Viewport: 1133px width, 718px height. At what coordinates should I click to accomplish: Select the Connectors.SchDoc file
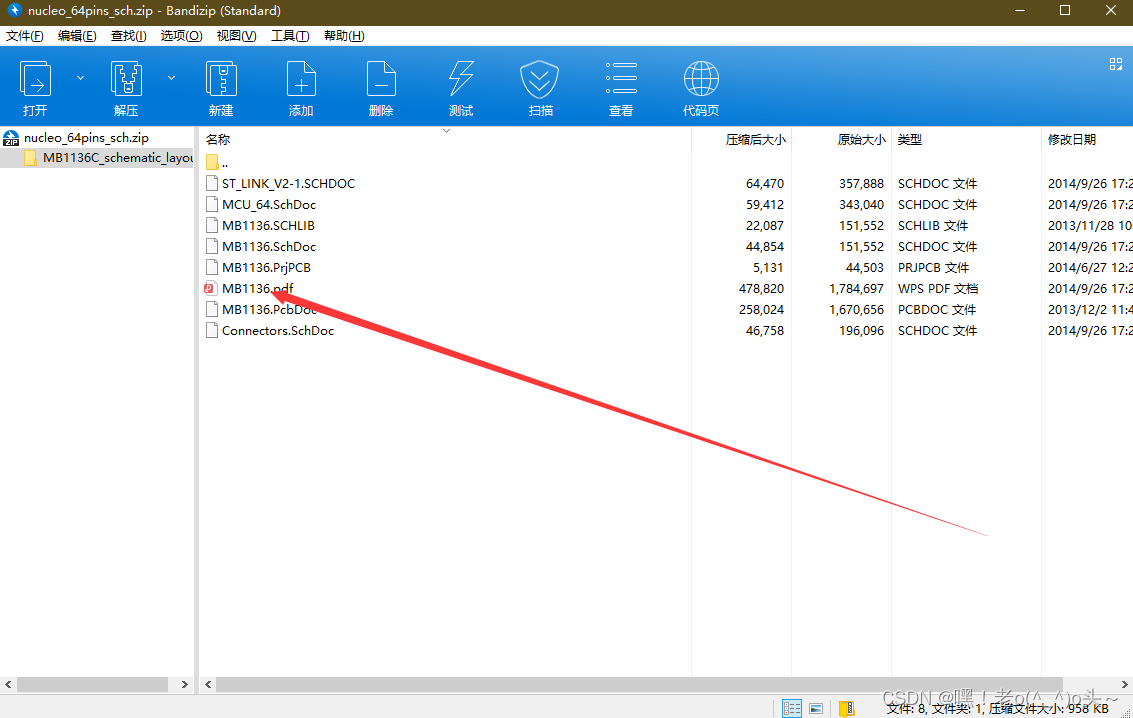277,330
